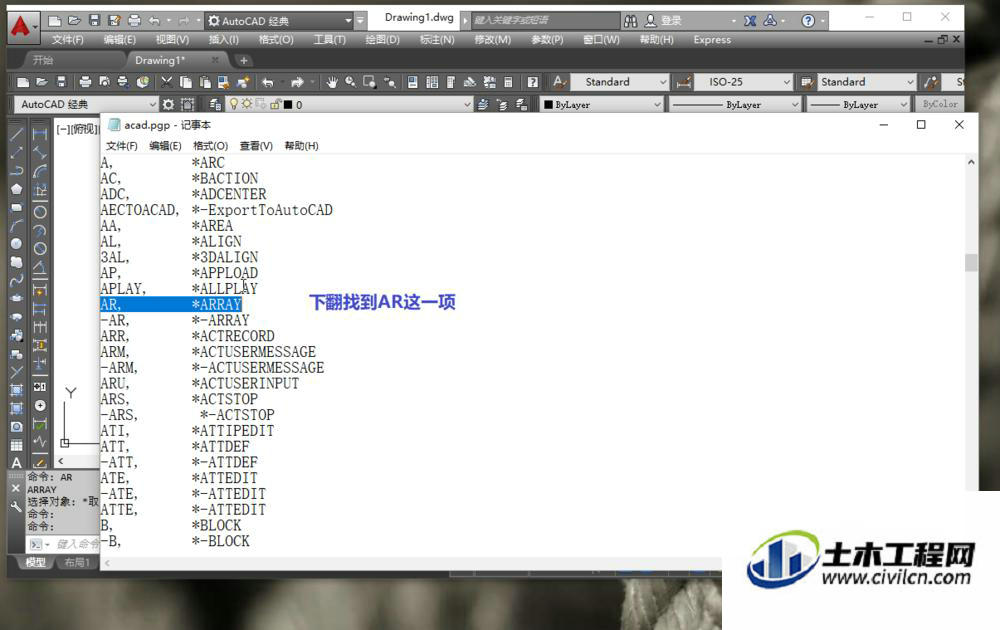This screenshot has height=630, width=1000.
Task: Click the Match Properties icon in standard toolbar
Action: click(243, 82)
